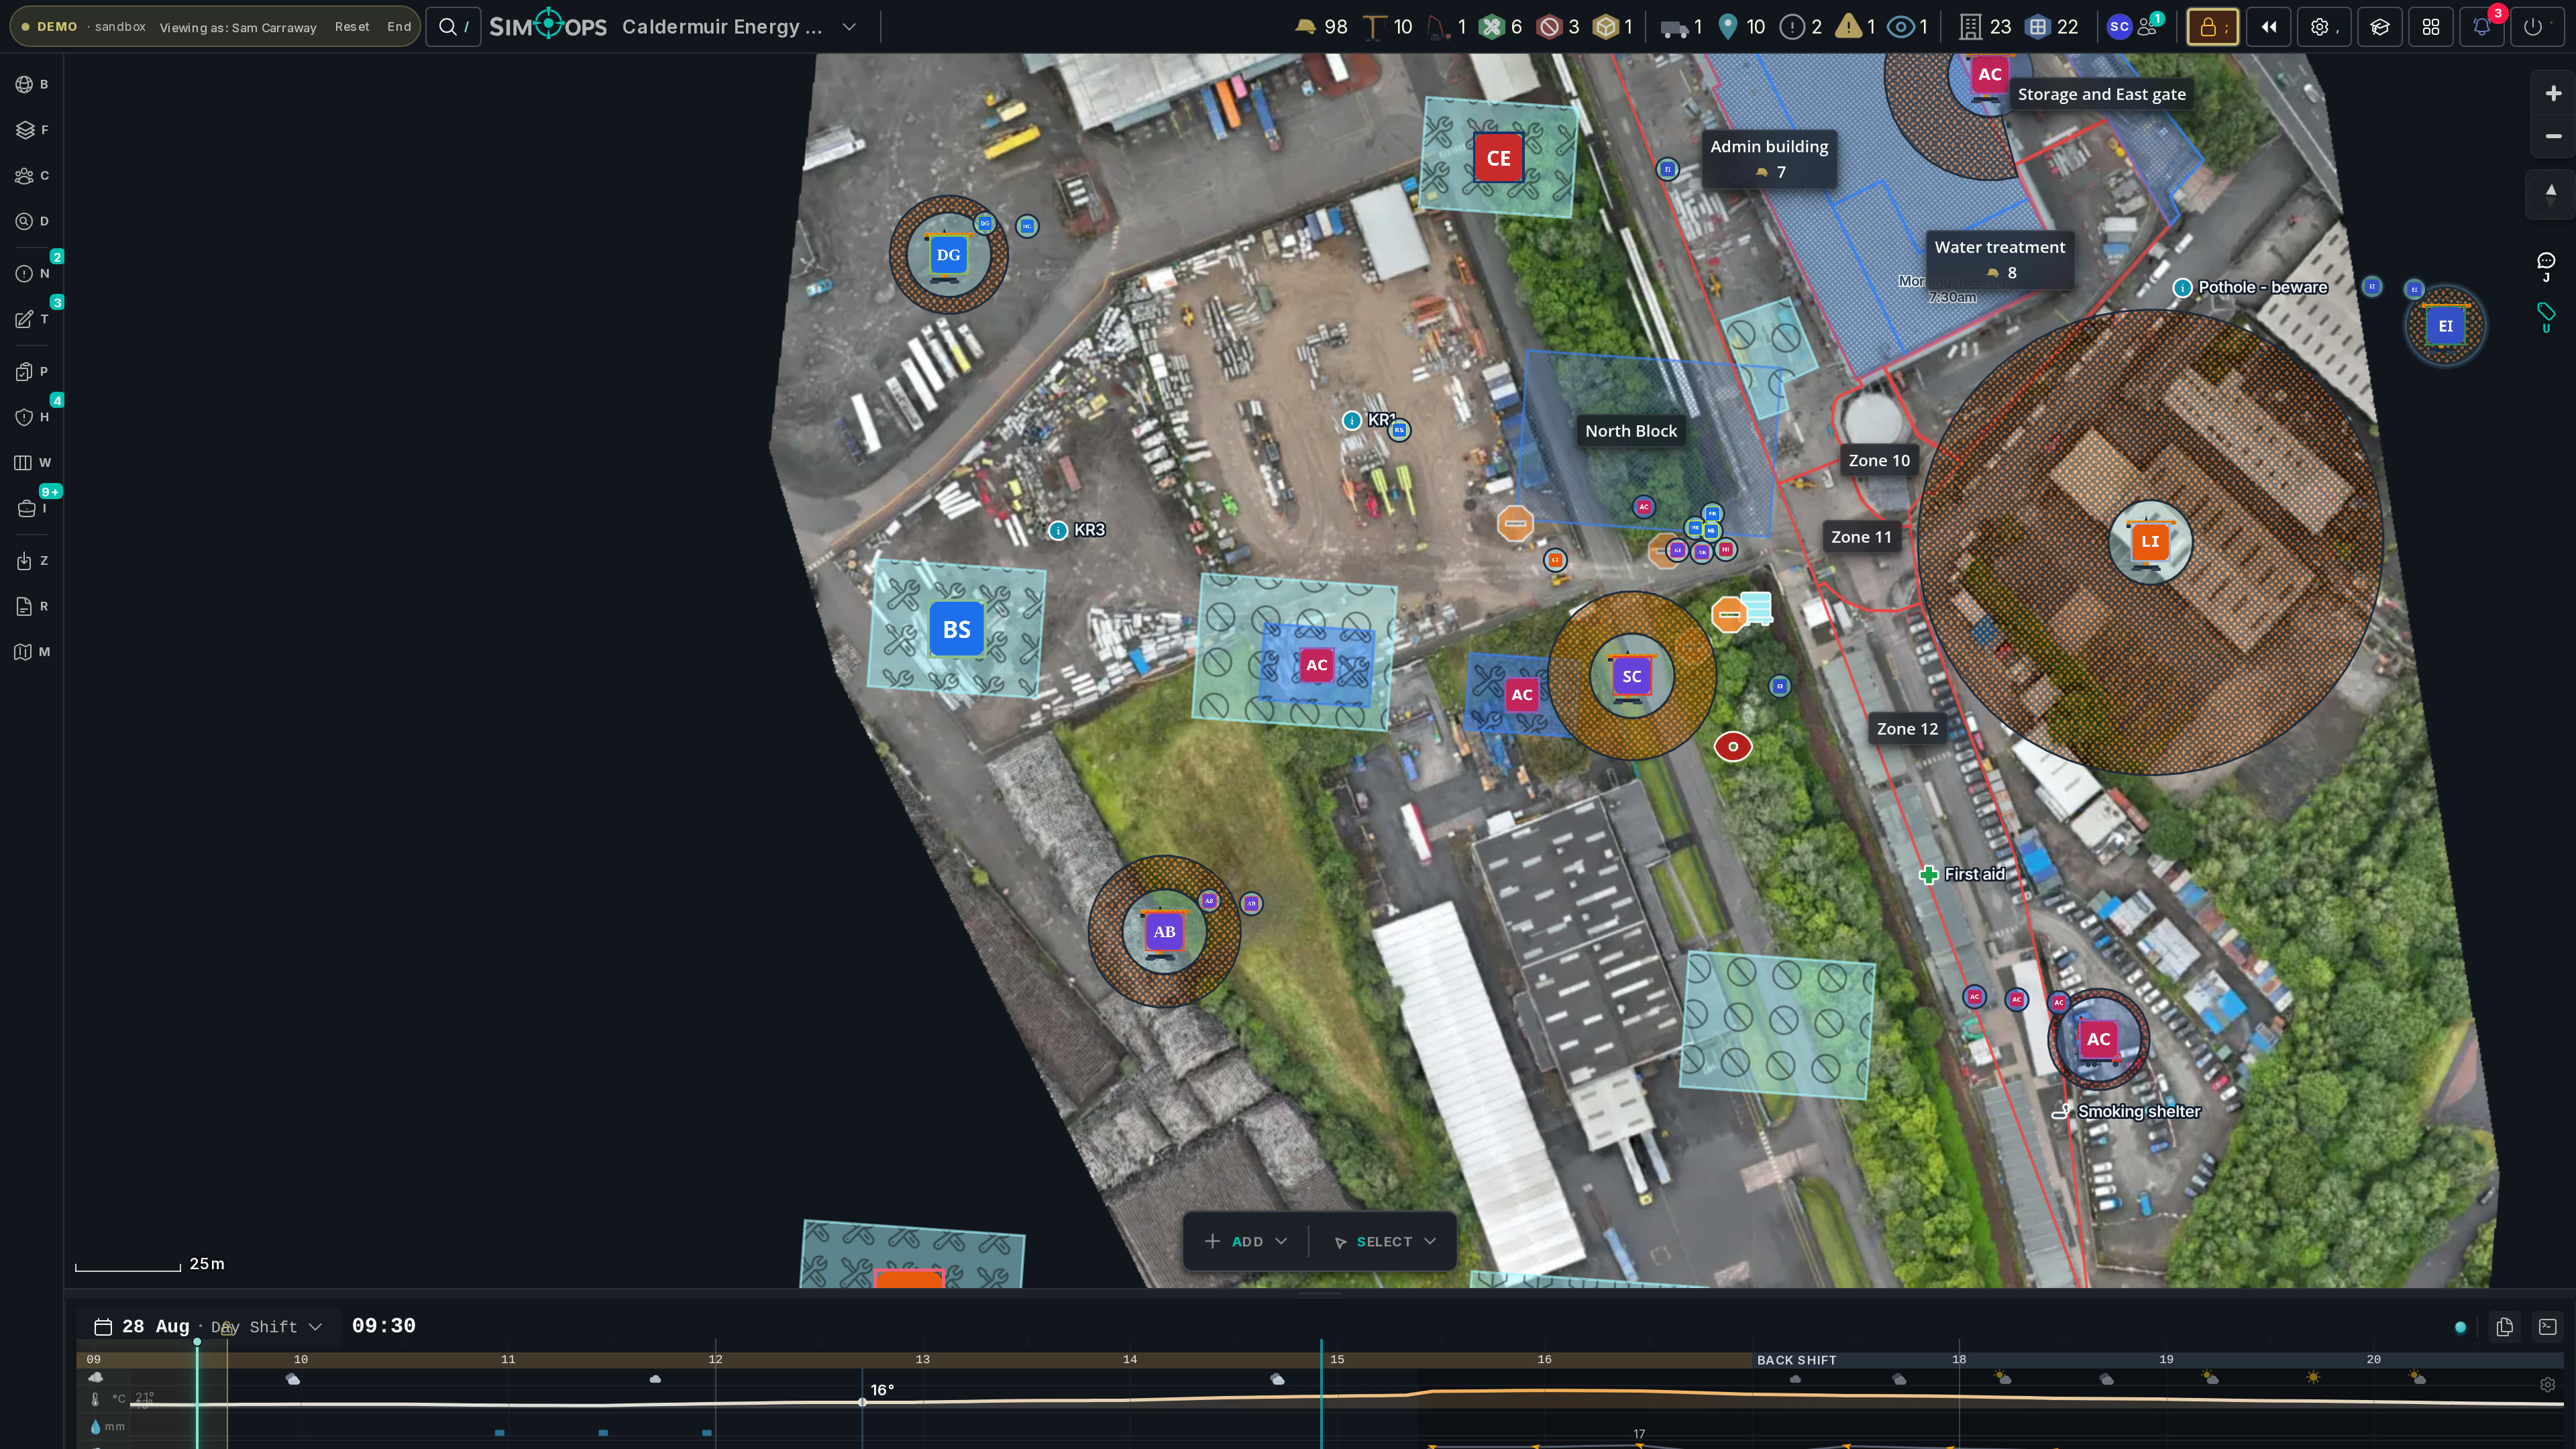Open the globe B sidebar panel
The image size is (2576, 1449).
(x=32, y=84)
